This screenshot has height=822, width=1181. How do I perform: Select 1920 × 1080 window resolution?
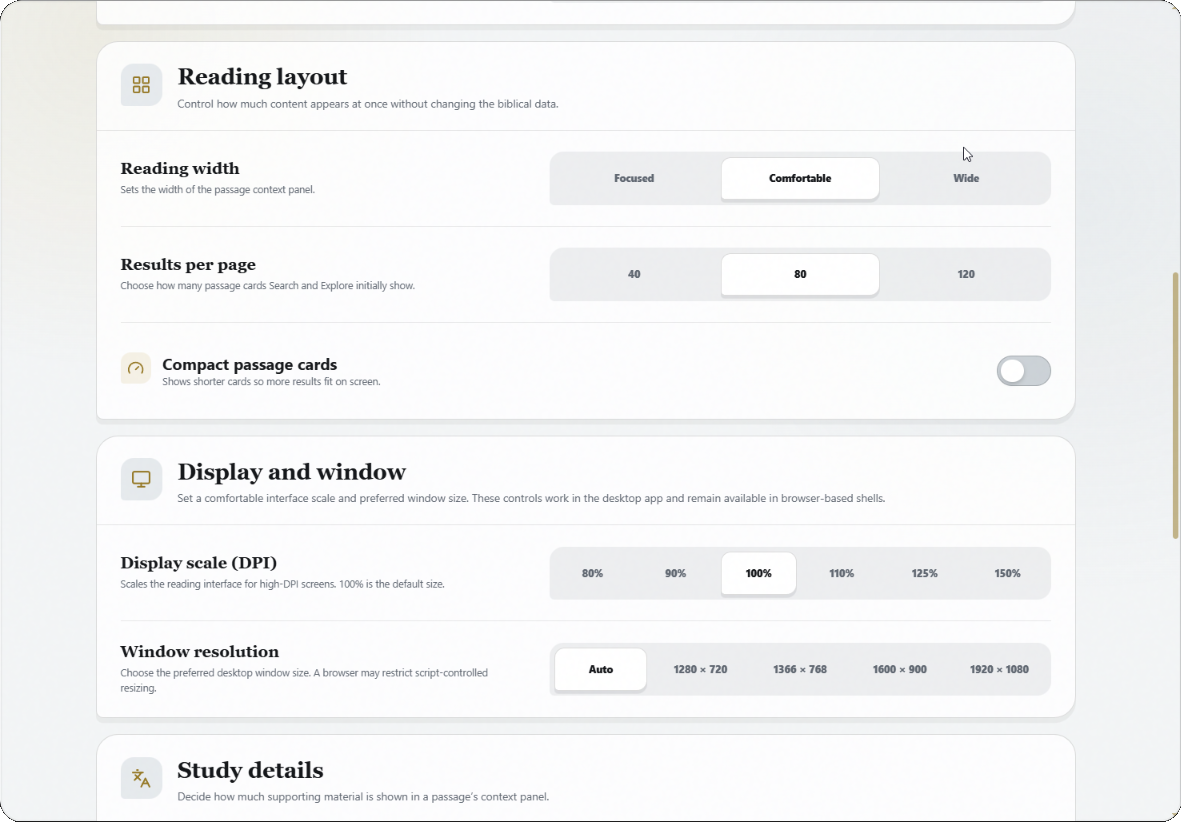(x=999, y=669)
